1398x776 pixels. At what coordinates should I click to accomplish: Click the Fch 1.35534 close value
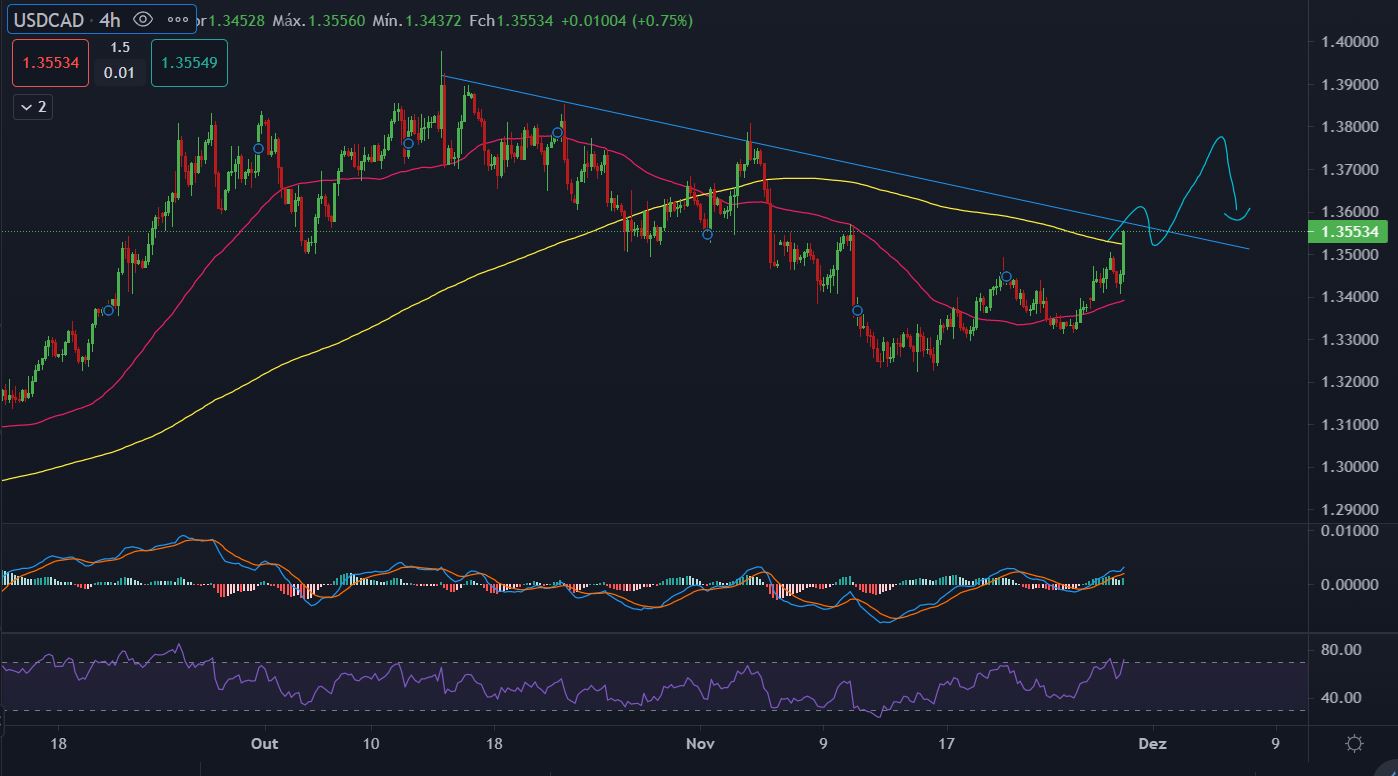tap(511, 20)
